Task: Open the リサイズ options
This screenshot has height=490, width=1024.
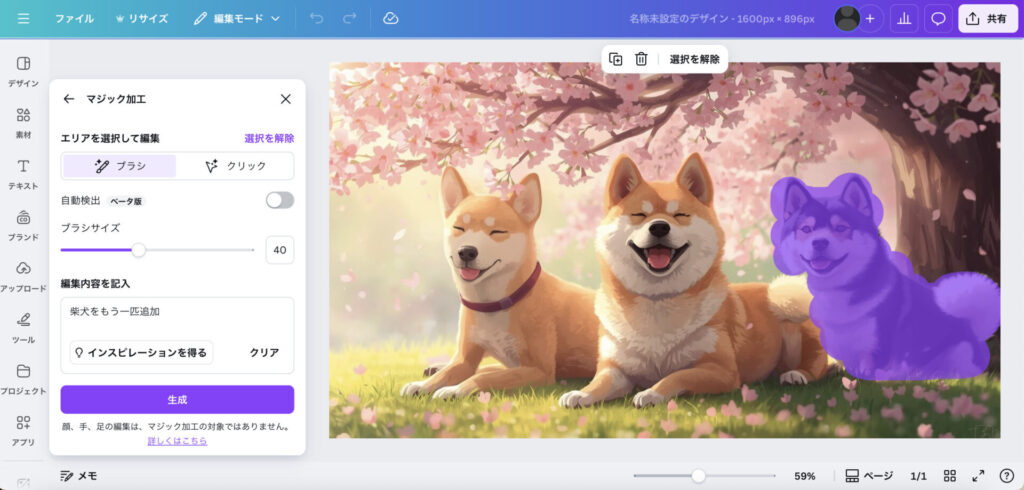Action: coord(141,19)
